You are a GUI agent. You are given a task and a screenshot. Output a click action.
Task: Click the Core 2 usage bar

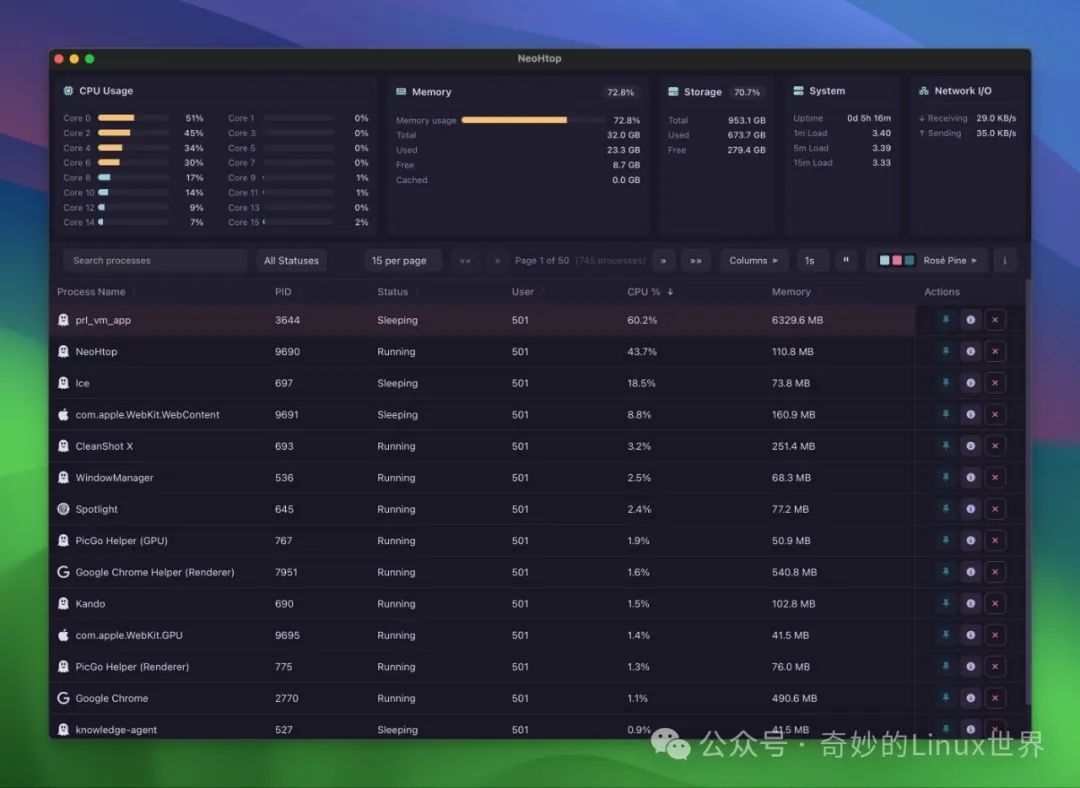click(133, 133)
